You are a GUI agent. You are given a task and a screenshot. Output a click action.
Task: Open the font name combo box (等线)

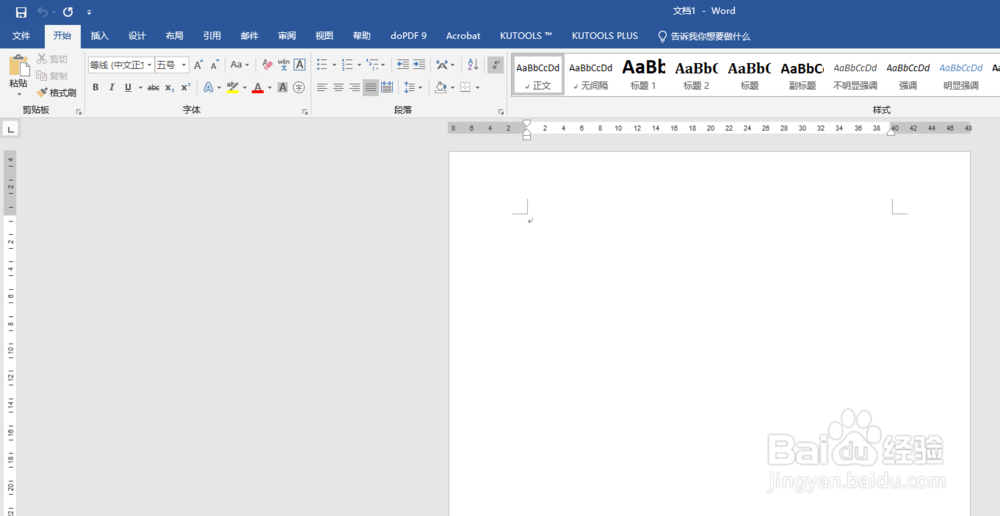coord(121,64)
